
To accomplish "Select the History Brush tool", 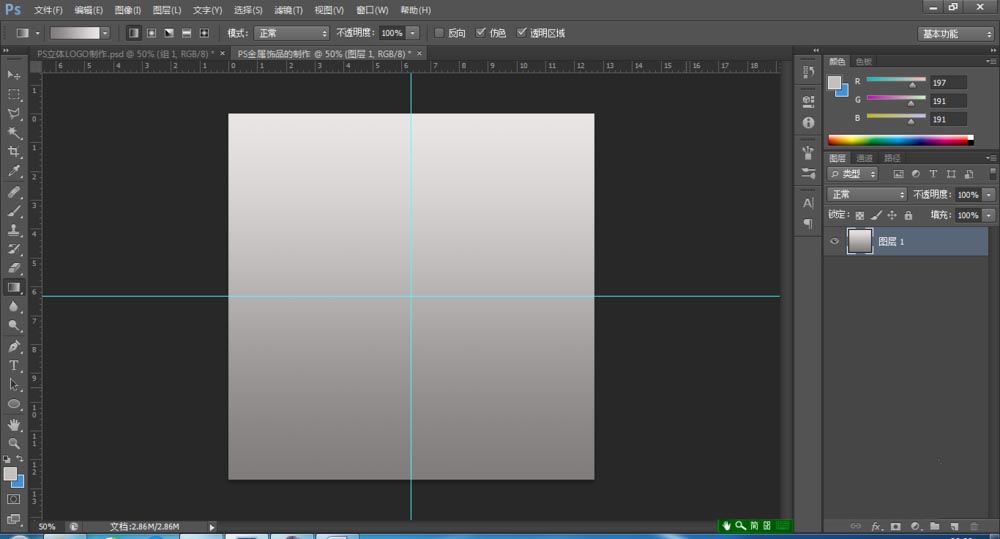I will click(13, 249).
